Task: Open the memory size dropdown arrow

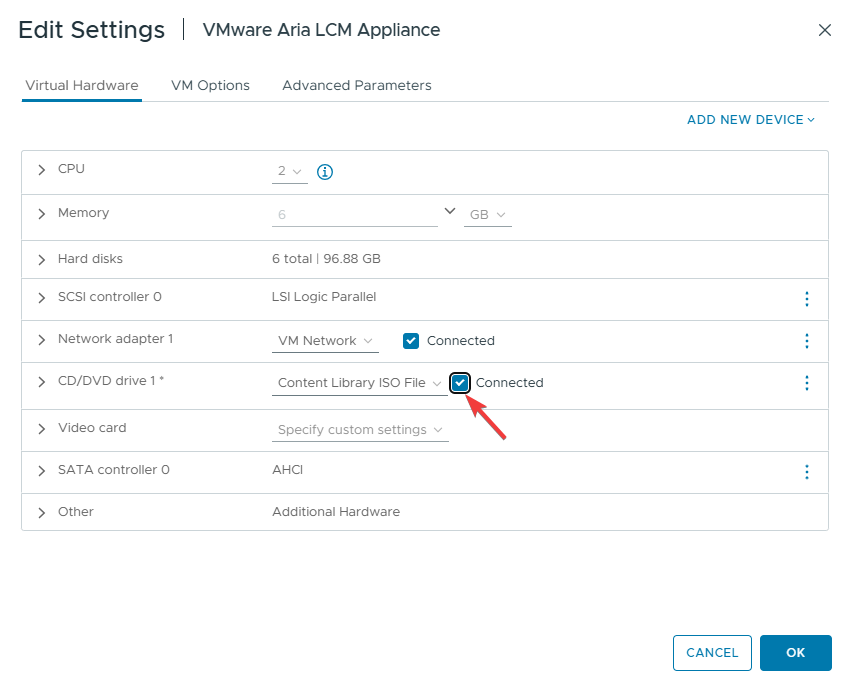Action: point(449,211)
